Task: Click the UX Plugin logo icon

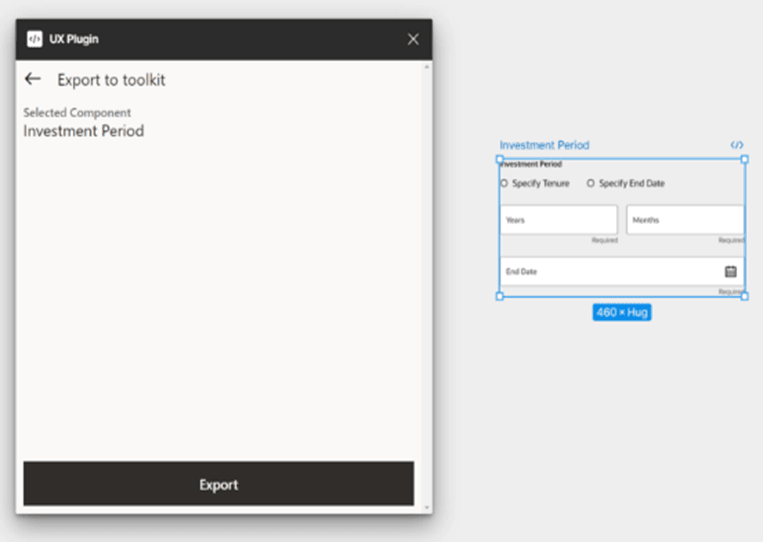Action: 35,39
